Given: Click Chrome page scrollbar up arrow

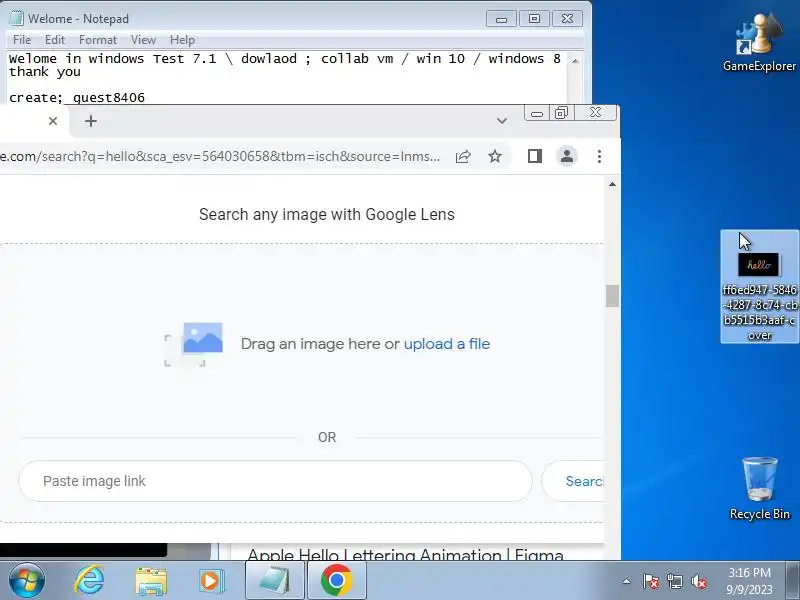Looking at the screenshot, I should pyautogui.click(x=612, y=184).
